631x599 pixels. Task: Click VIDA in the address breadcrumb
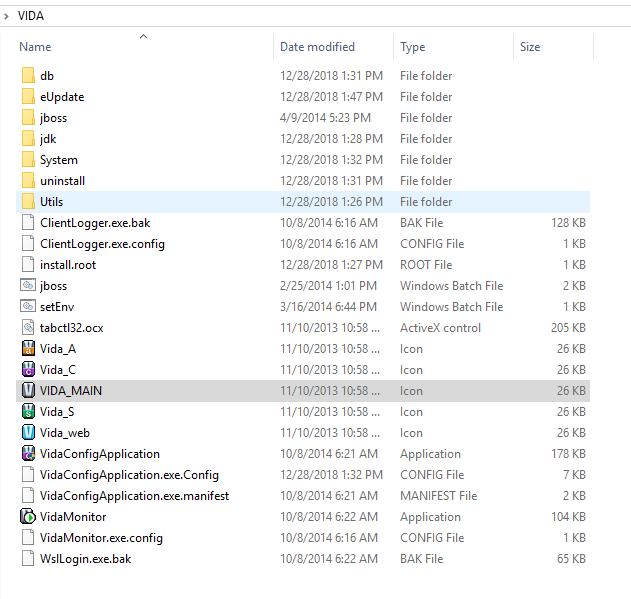click(31, 16)
